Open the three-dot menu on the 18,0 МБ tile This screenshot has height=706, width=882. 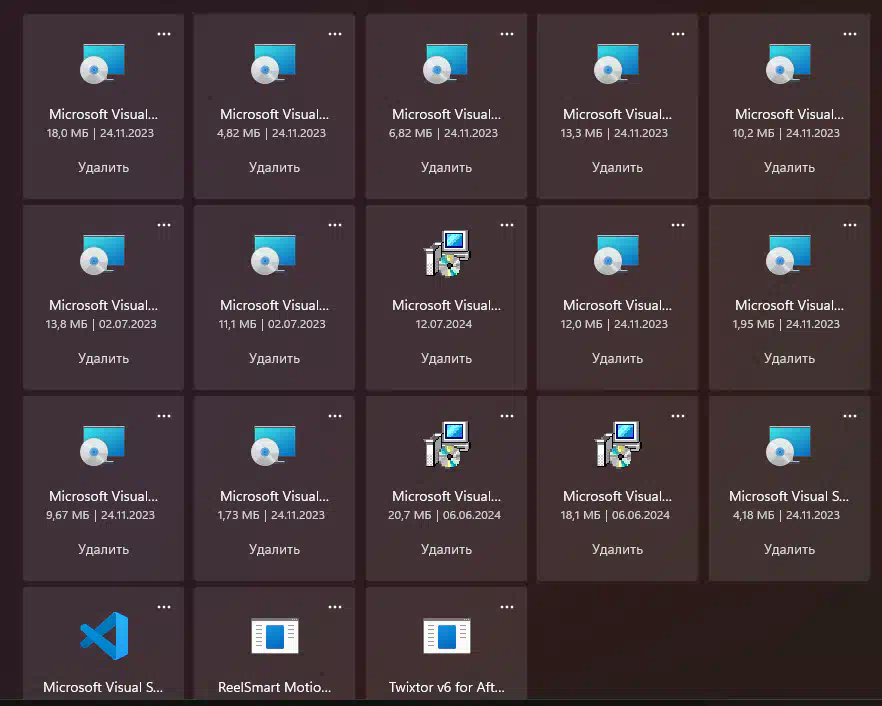click(x=164, y=34)
